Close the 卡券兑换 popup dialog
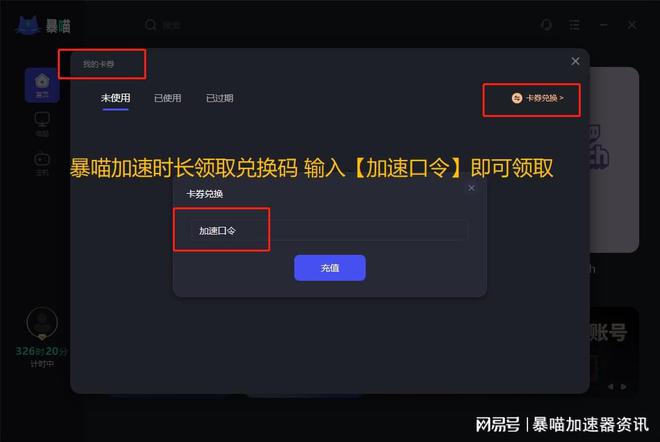 [x=471, y=188]
